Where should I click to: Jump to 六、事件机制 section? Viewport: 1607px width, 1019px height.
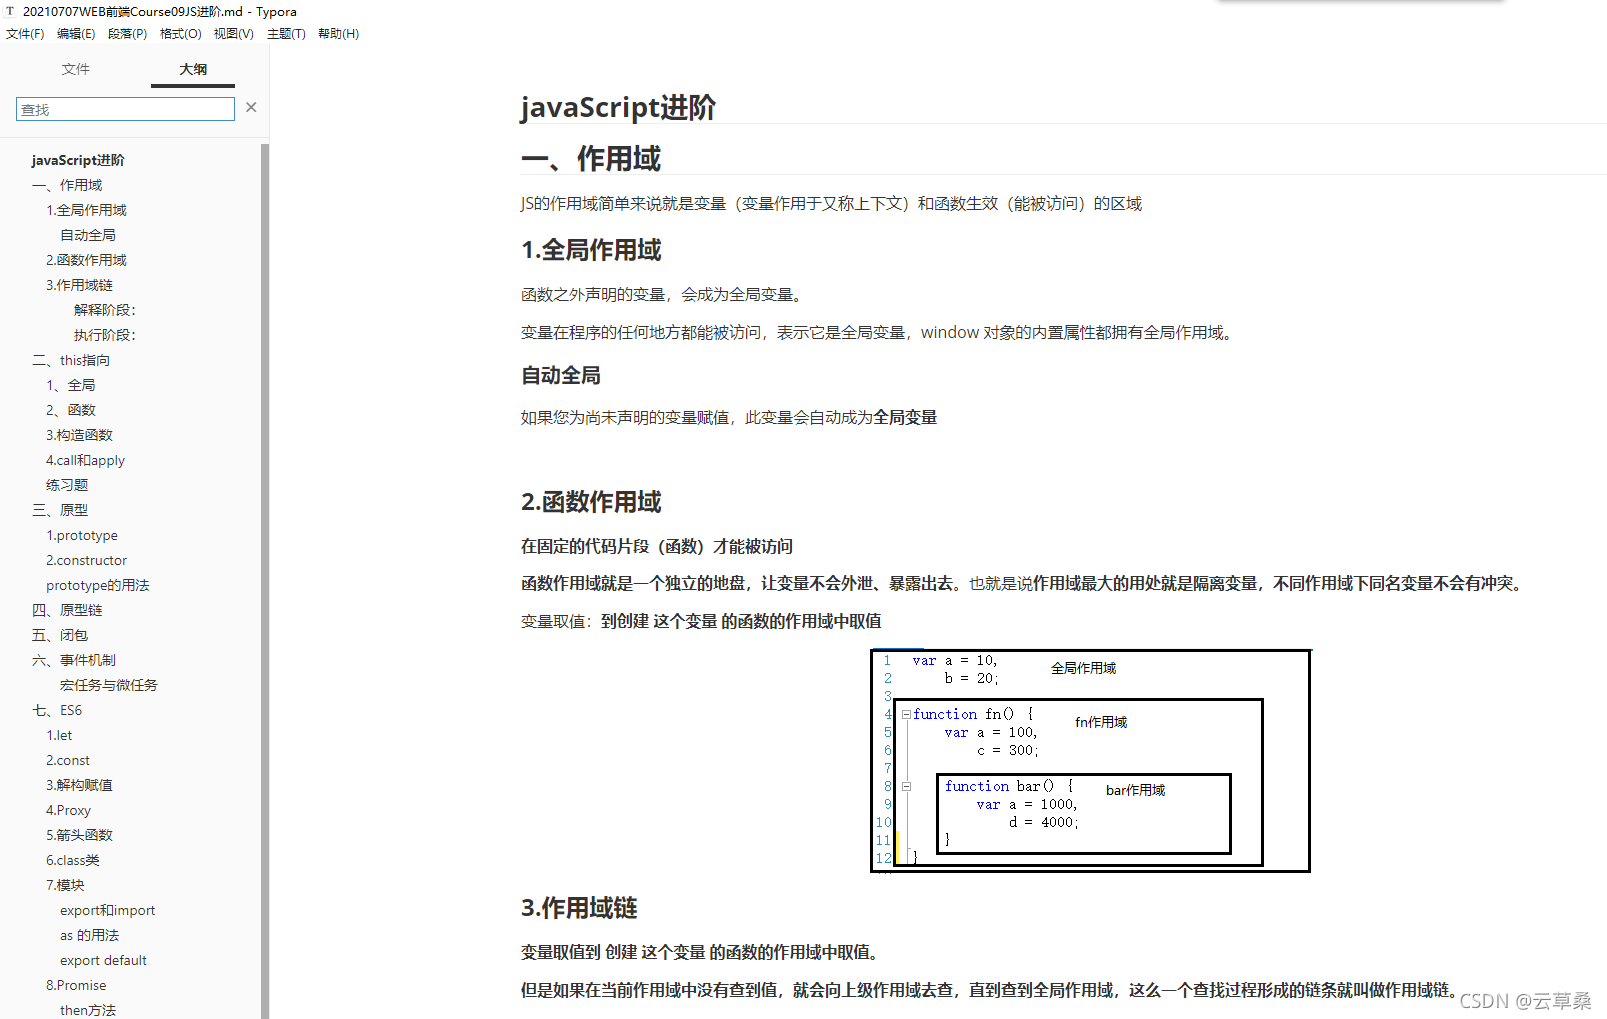pos(74,660)
